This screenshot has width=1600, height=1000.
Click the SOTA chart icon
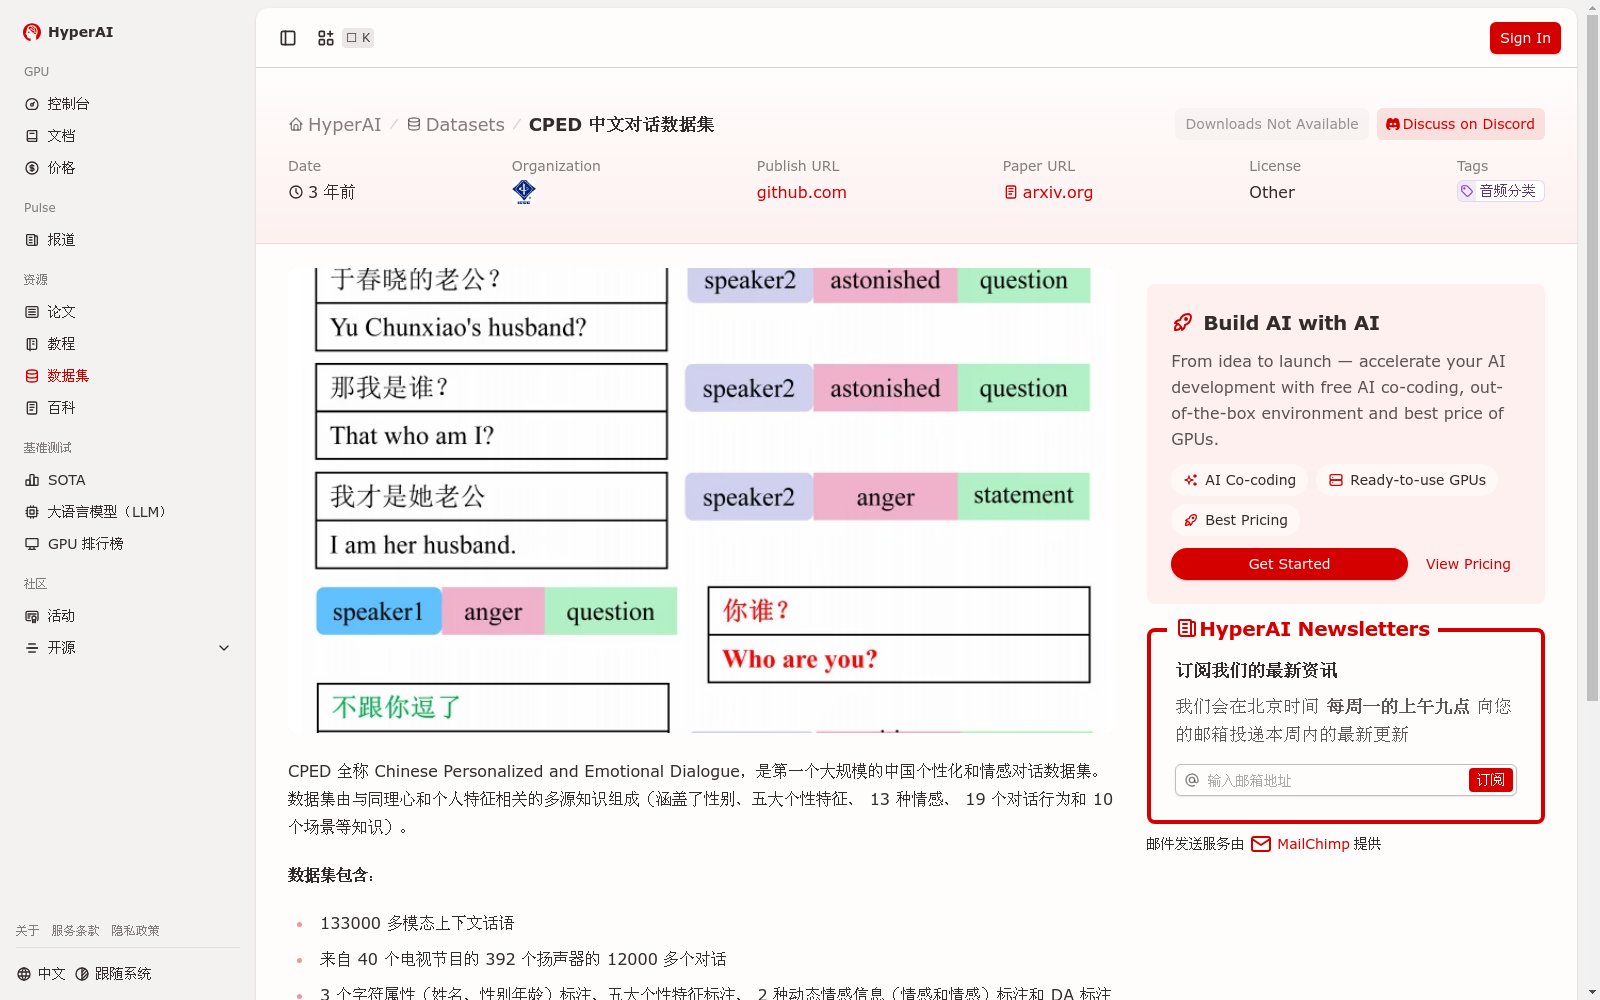[x=32, y=480]
